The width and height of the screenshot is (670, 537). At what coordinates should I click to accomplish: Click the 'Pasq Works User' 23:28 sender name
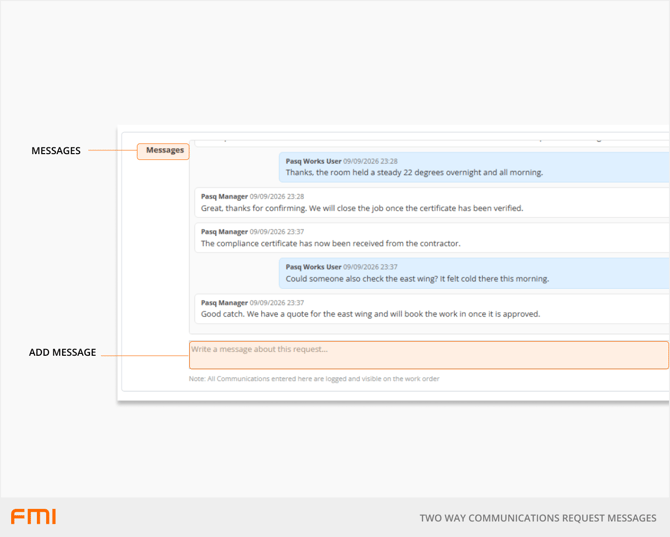point(313,161)
